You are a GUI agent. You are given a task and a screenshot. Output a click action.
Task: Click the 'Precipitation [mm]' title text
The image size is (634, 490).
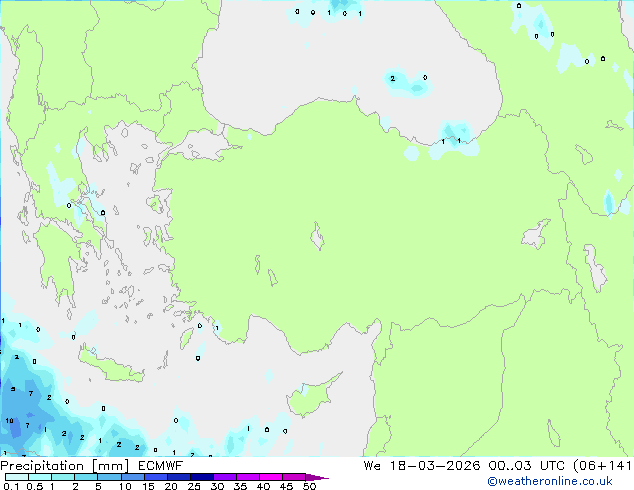coord(65,466)
